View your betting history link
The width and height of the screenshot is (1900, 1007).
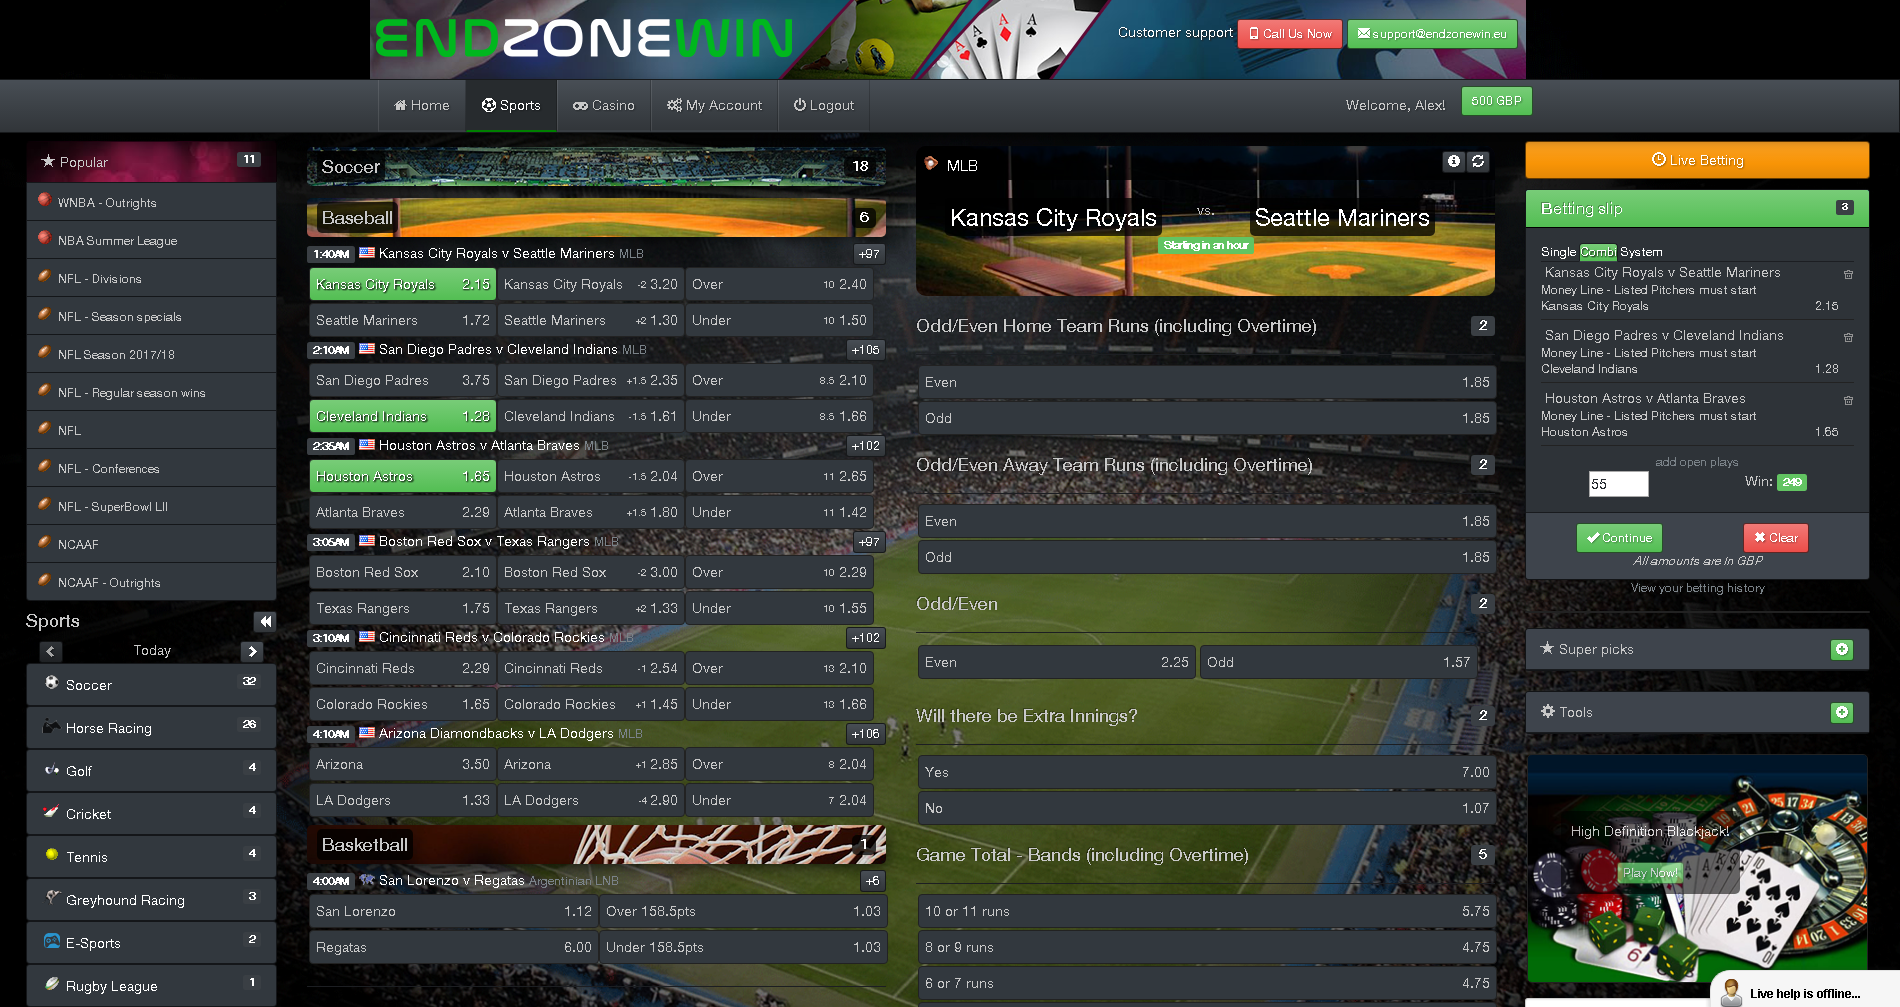click(1697, 588)
